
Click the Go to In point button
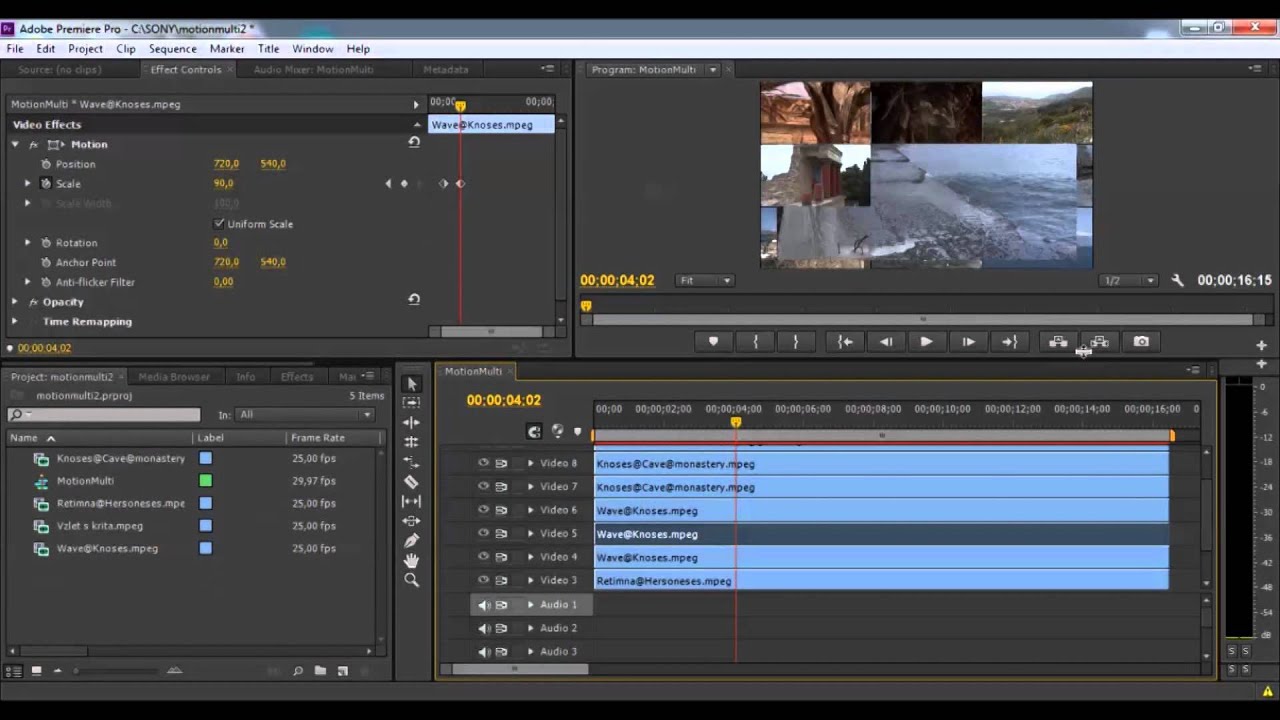coord(845,342)
